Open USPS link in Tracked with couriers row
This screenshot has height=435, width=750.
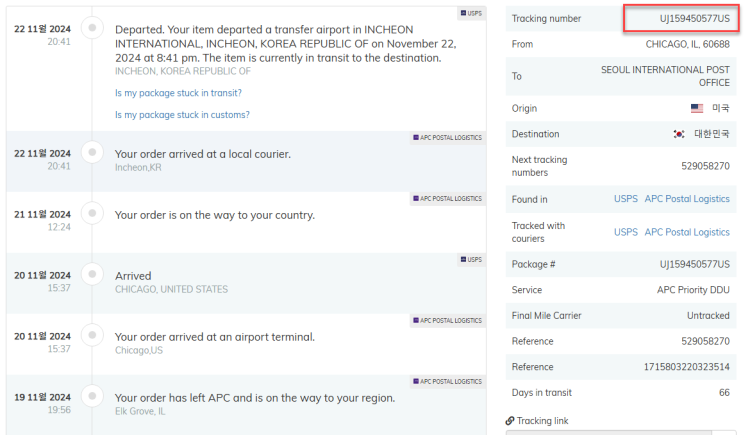(626, 232)
